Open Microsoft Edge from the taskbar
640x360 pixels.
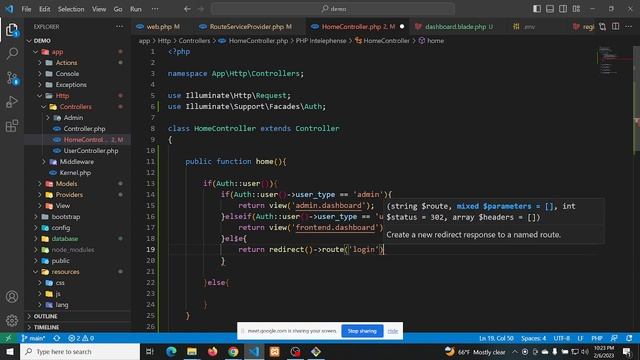click(171, 351)
